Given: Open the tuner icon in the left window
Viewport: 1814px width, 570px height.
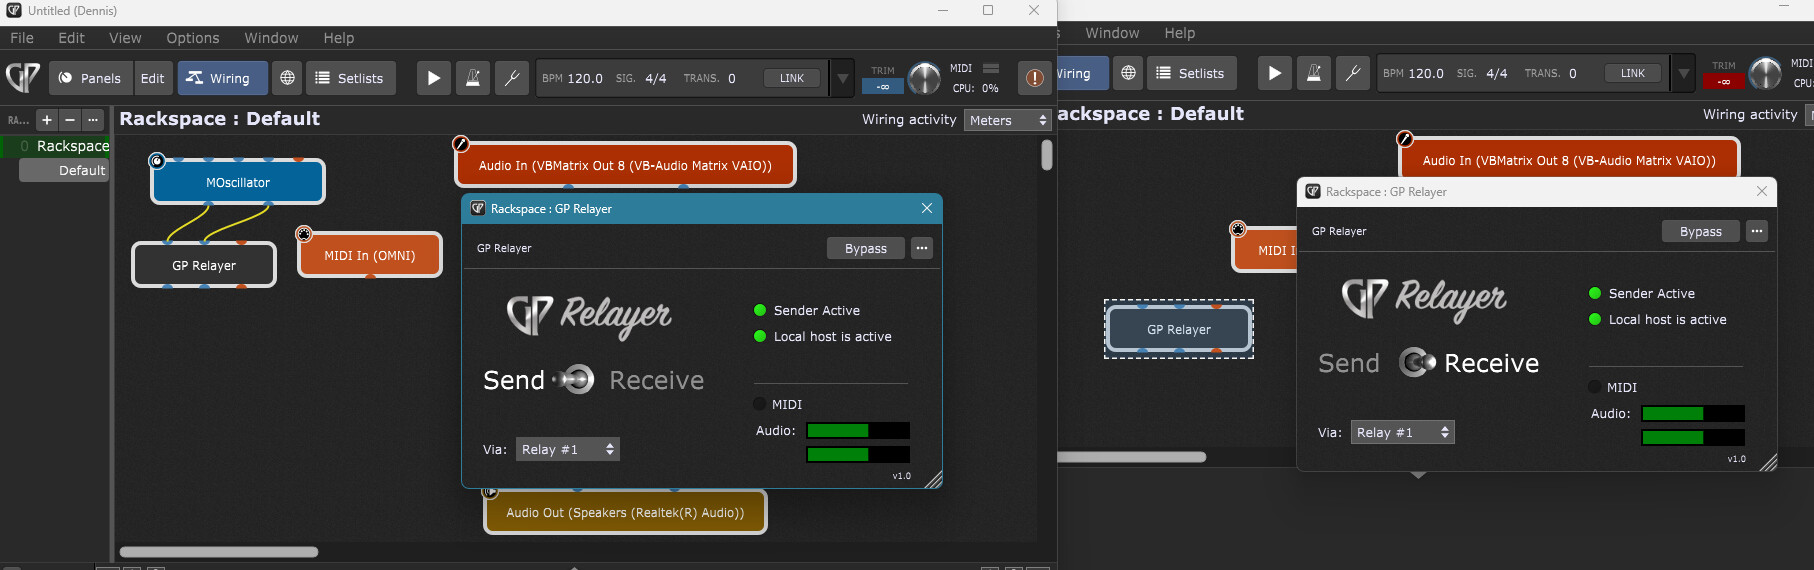Looking at the screenshot, I should point(511,78).
